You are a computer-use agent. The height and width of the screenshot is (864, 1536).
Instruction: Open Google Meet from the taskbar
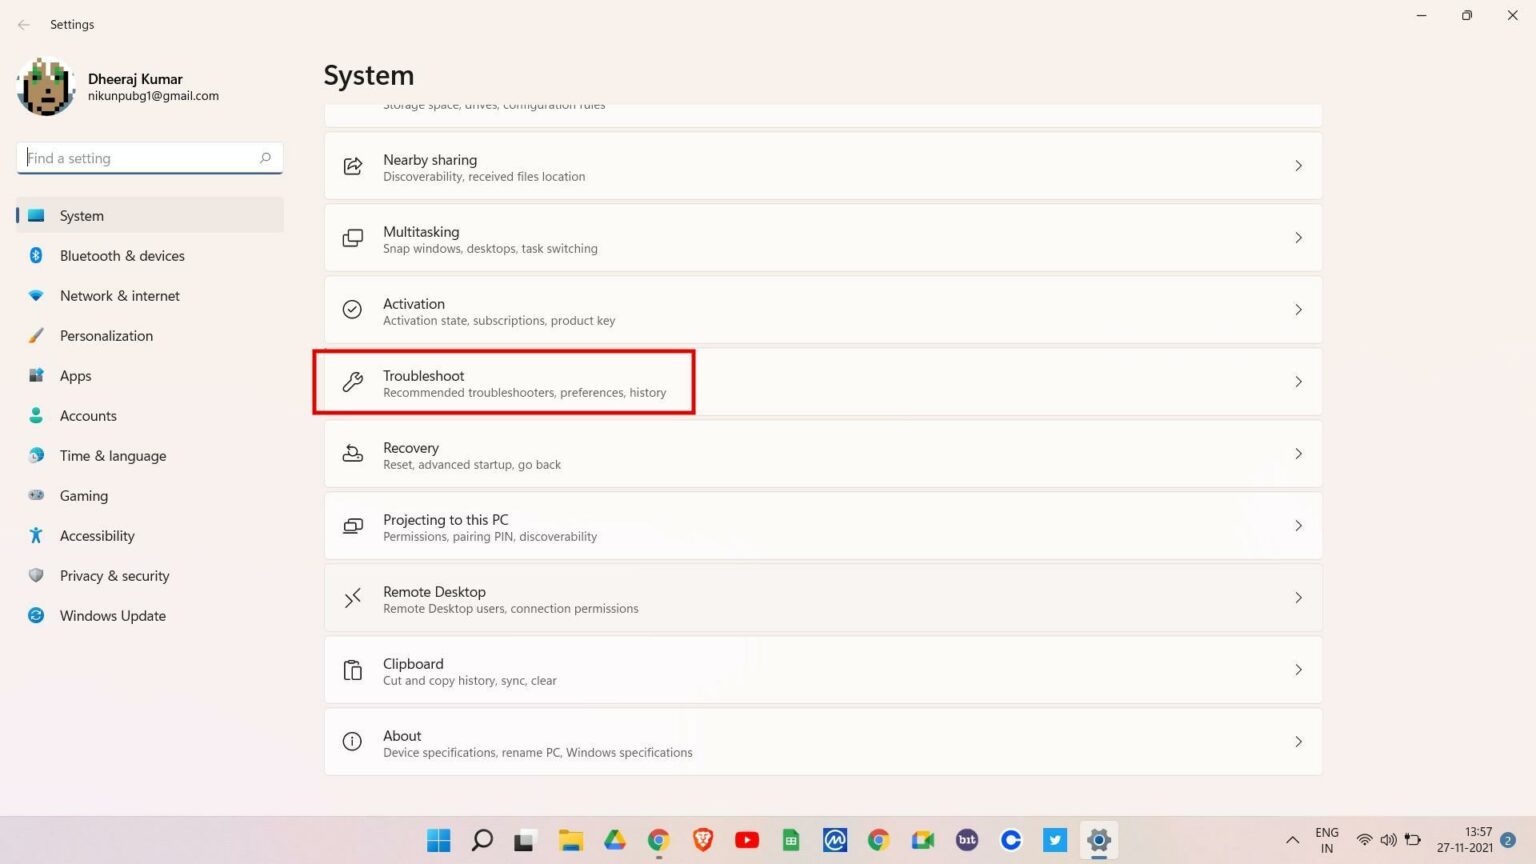[922, 840]
